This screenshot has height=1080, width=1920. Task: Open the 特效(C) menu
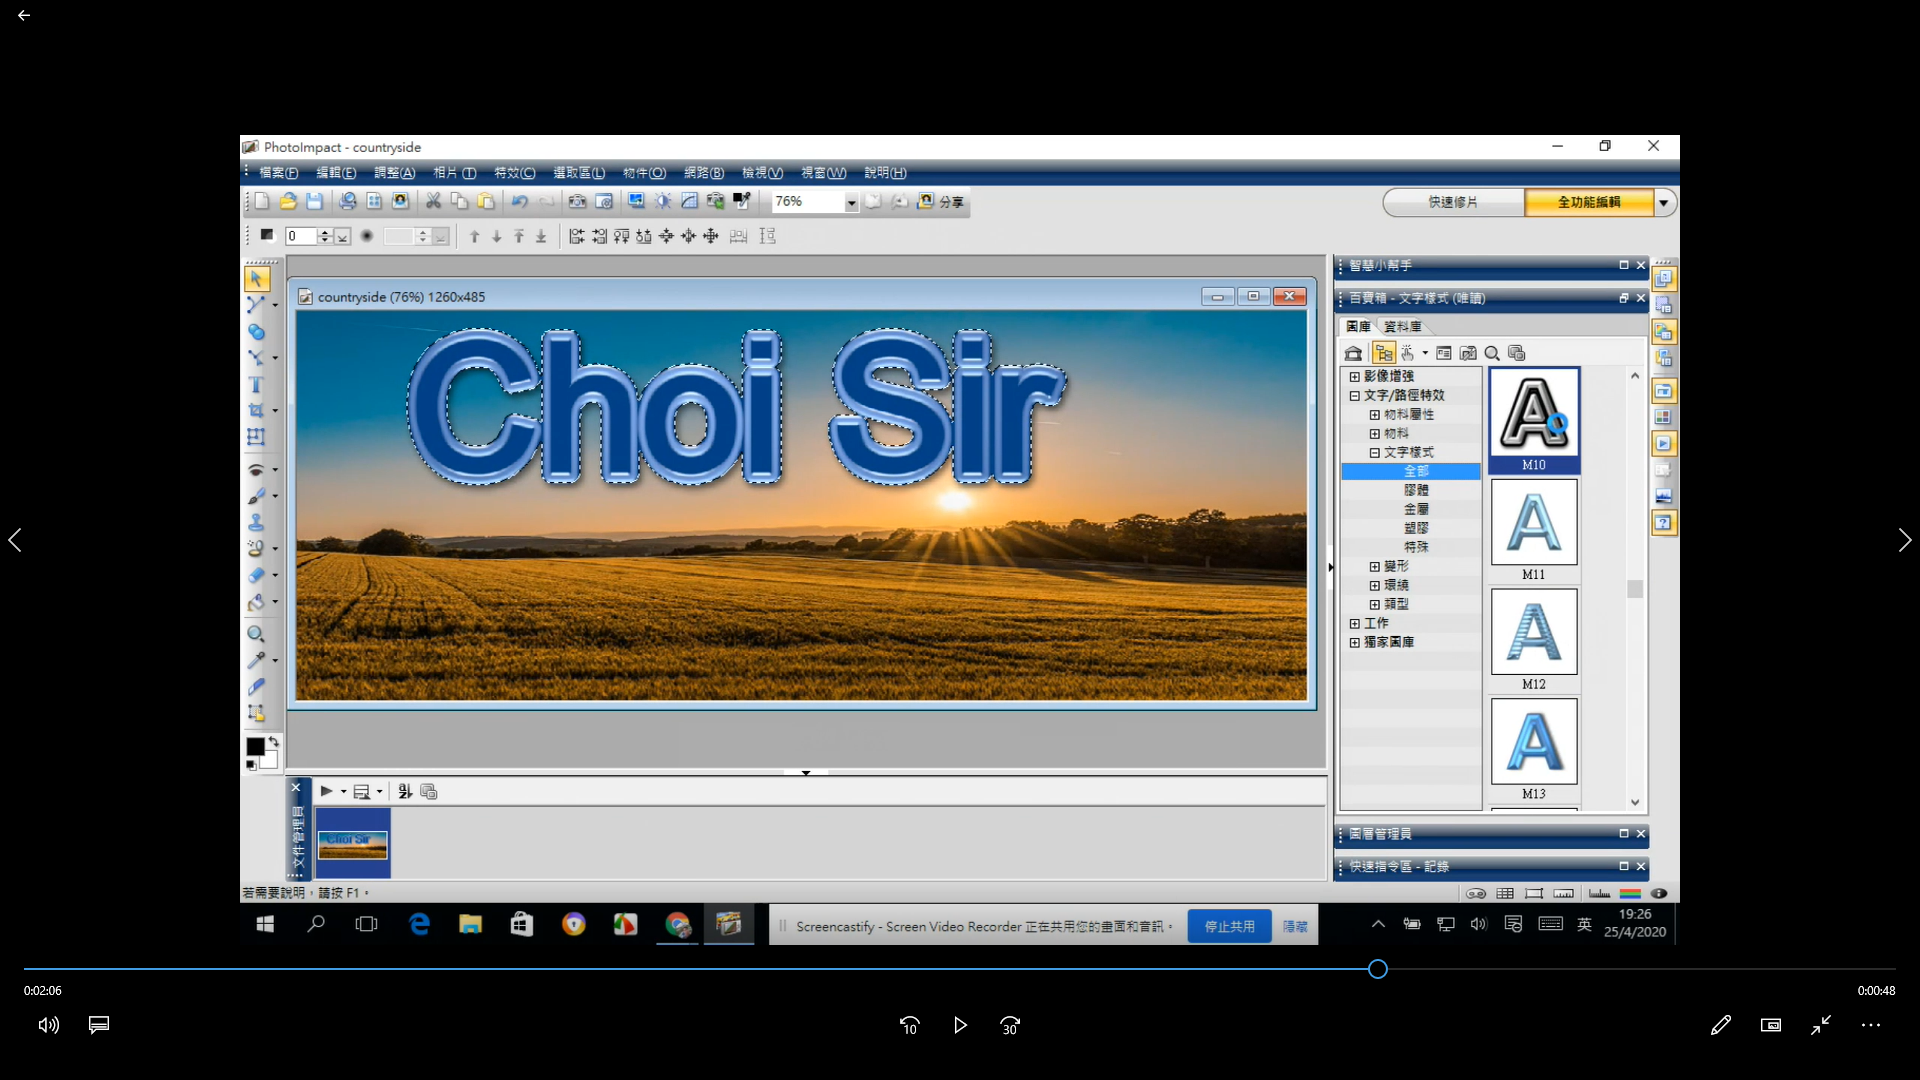tap(514, 173)
